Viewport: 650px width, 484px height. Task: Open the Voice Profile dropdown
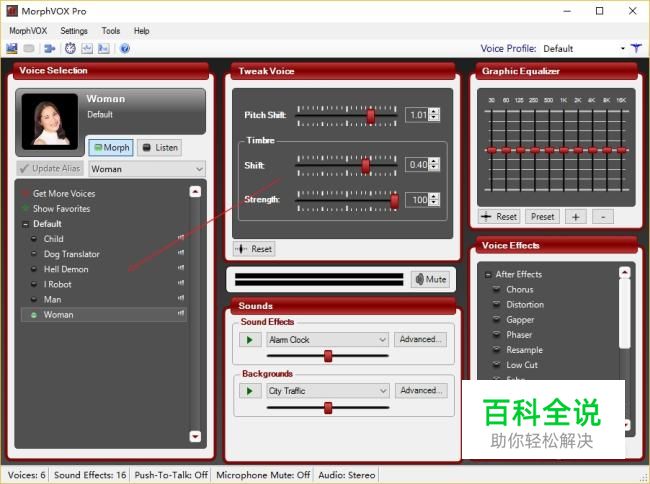(623, 48)
